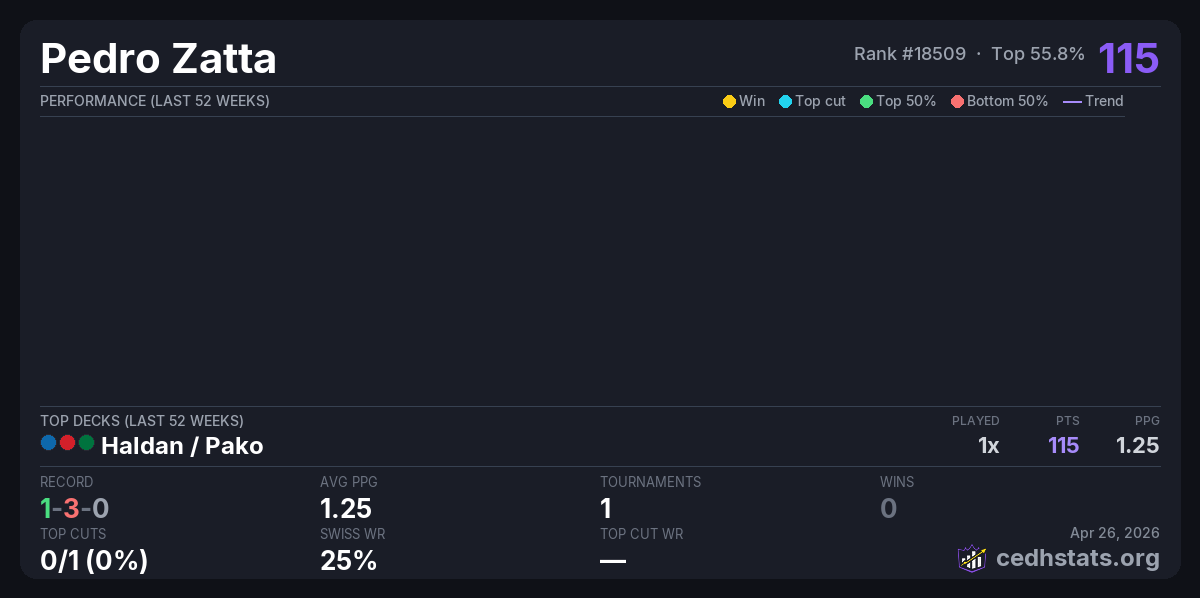The width and height of the screenshot is (1200, 598).
Task: Click the blue mana color dot
Action: [x=49, y=443]
